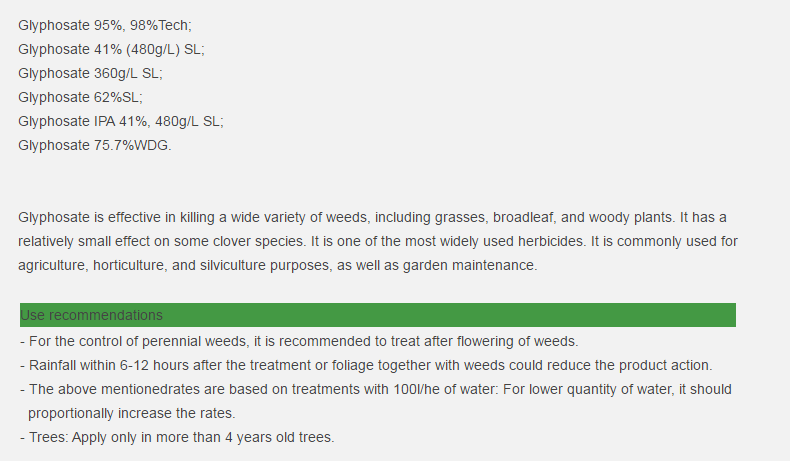Click the 'Glyphosate 41% (480g/L) SL' line
Viewport: 790px width, 461px height.
coord(111,49)
